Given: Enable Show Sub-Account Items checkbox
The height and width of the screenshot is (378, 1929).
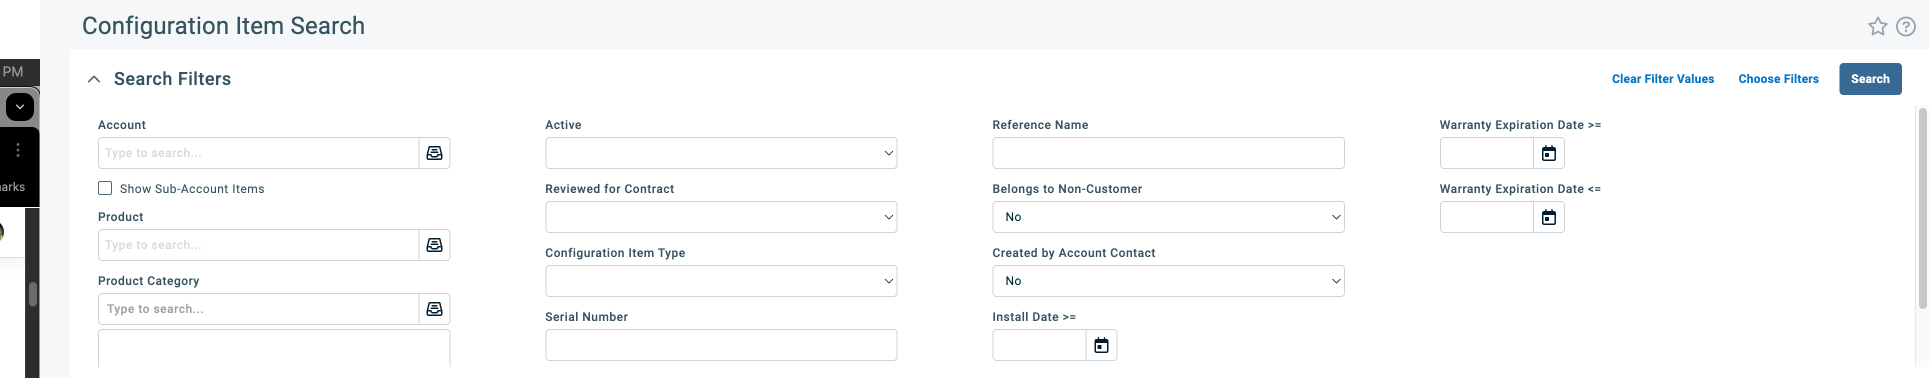Looking at the screenshot, I should tap(105, 188).
